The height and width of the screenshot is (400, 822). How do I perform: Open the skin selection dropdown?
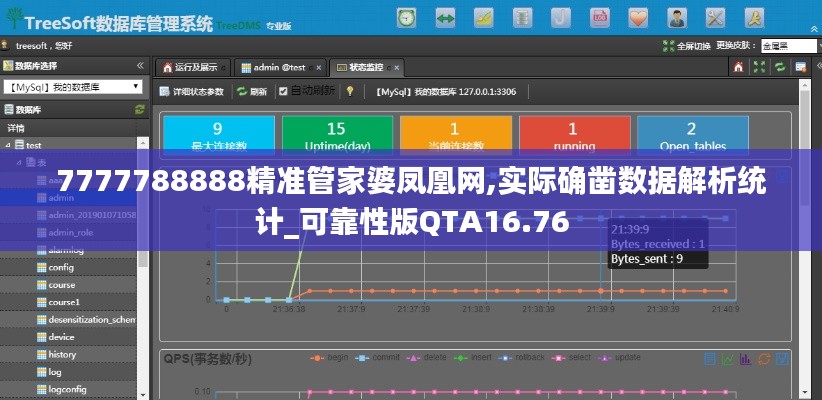coord(789,46)
